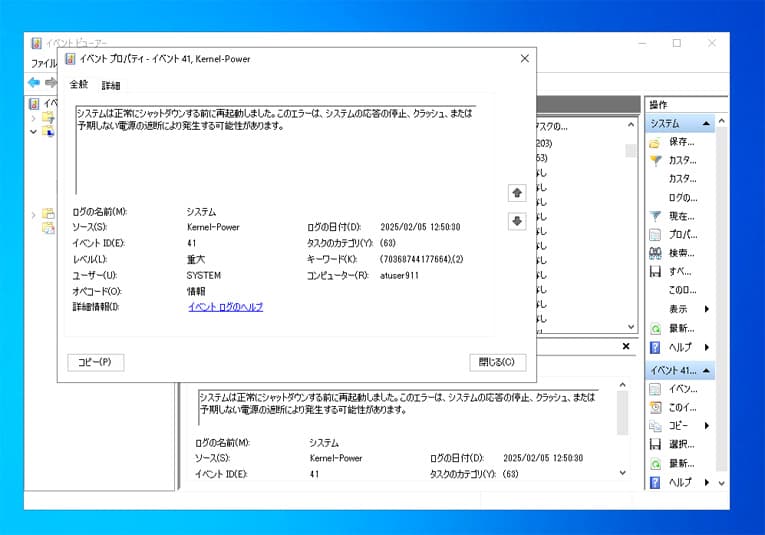Click the down arrow for next event
765x535 pixels.
[x=517, y=222]
